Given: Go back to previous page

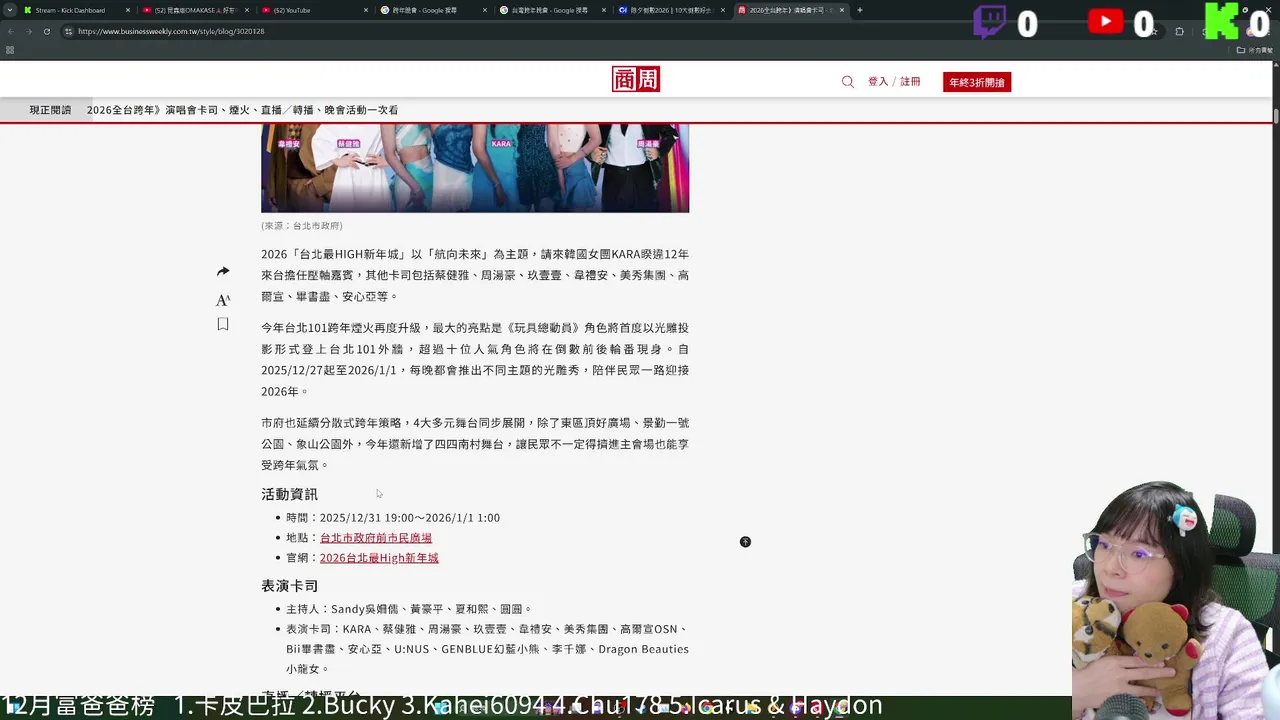Looking at the screenshot, I should [10, 31].
